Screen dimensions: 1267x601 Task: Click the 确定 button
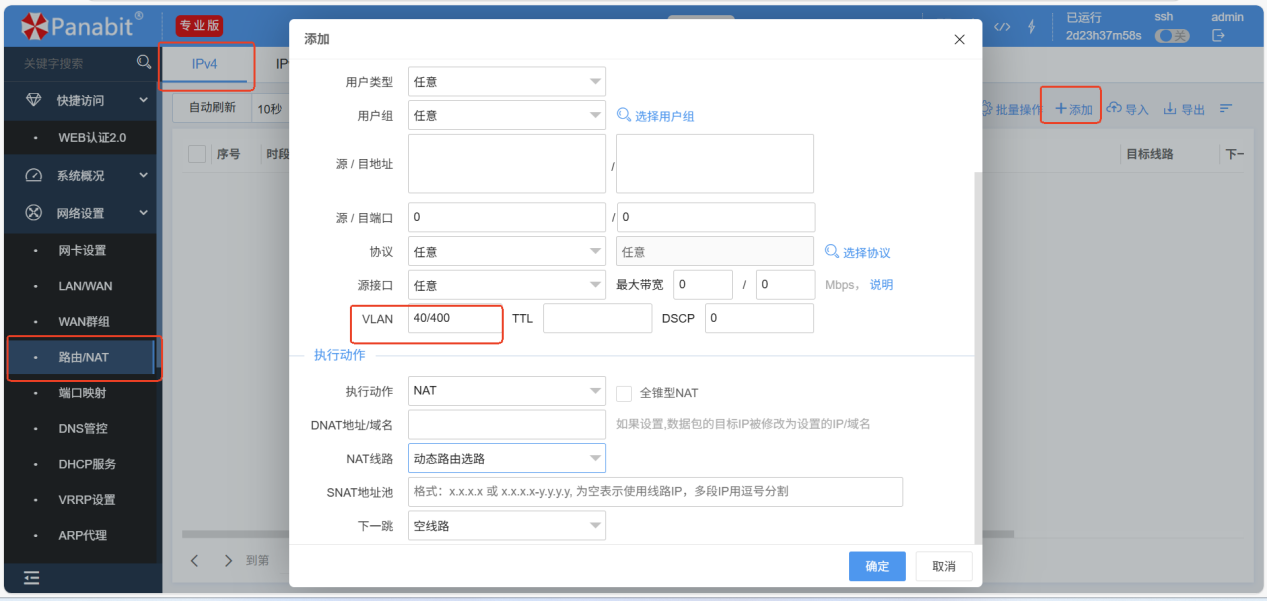coord(877,566)
